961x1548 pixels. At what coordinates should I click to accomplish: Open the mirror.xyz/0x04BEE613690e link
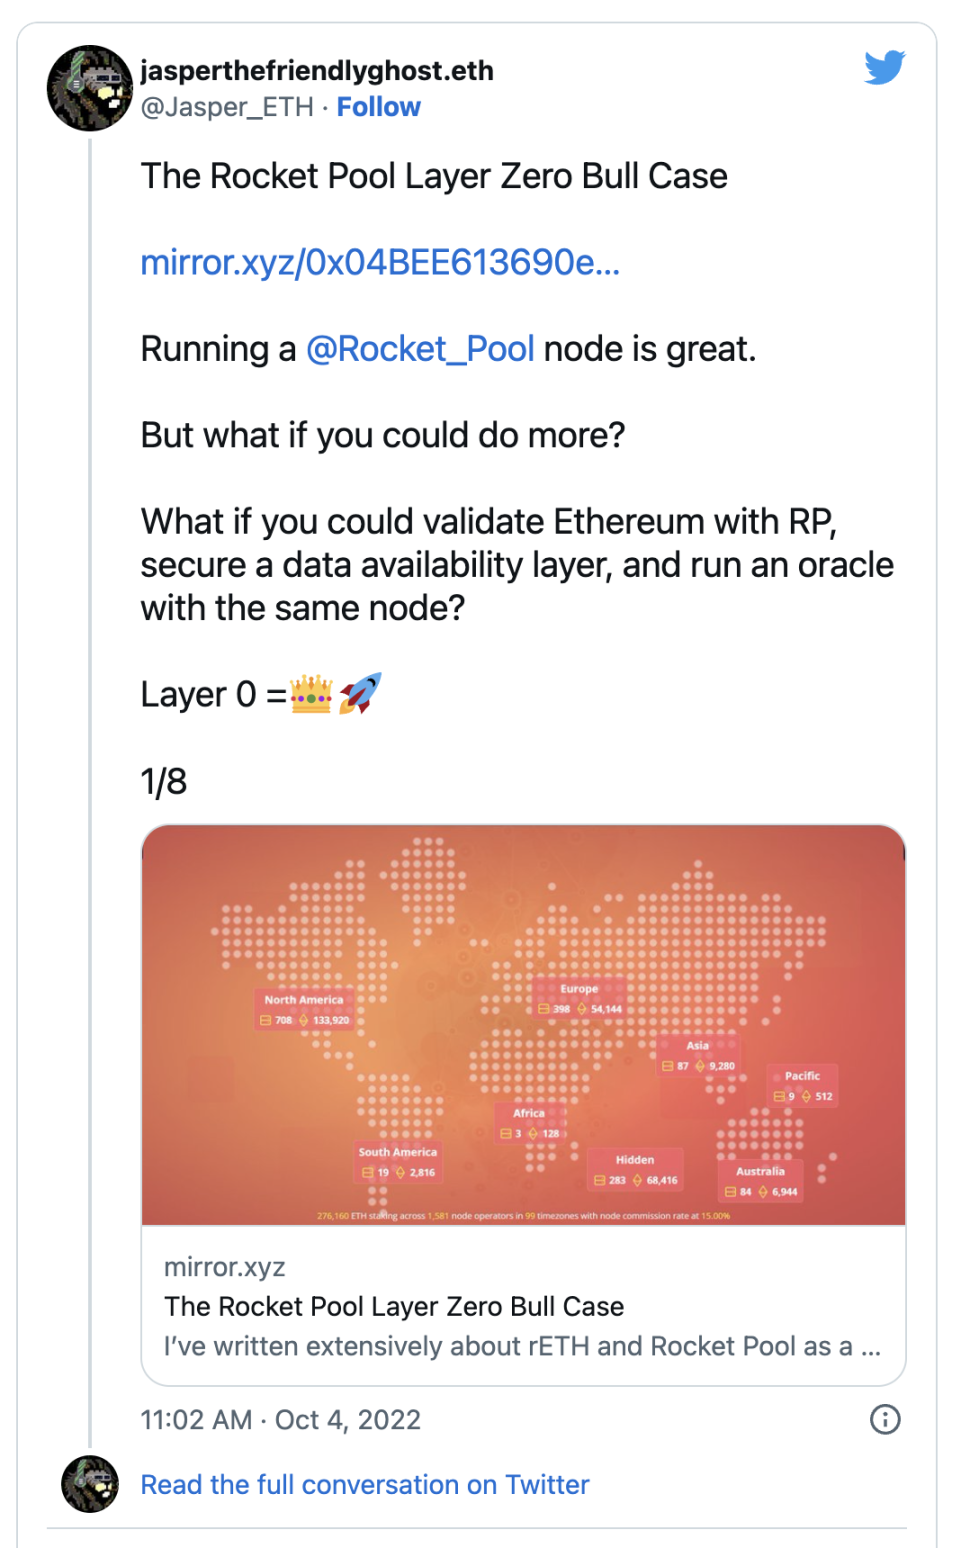380,262
